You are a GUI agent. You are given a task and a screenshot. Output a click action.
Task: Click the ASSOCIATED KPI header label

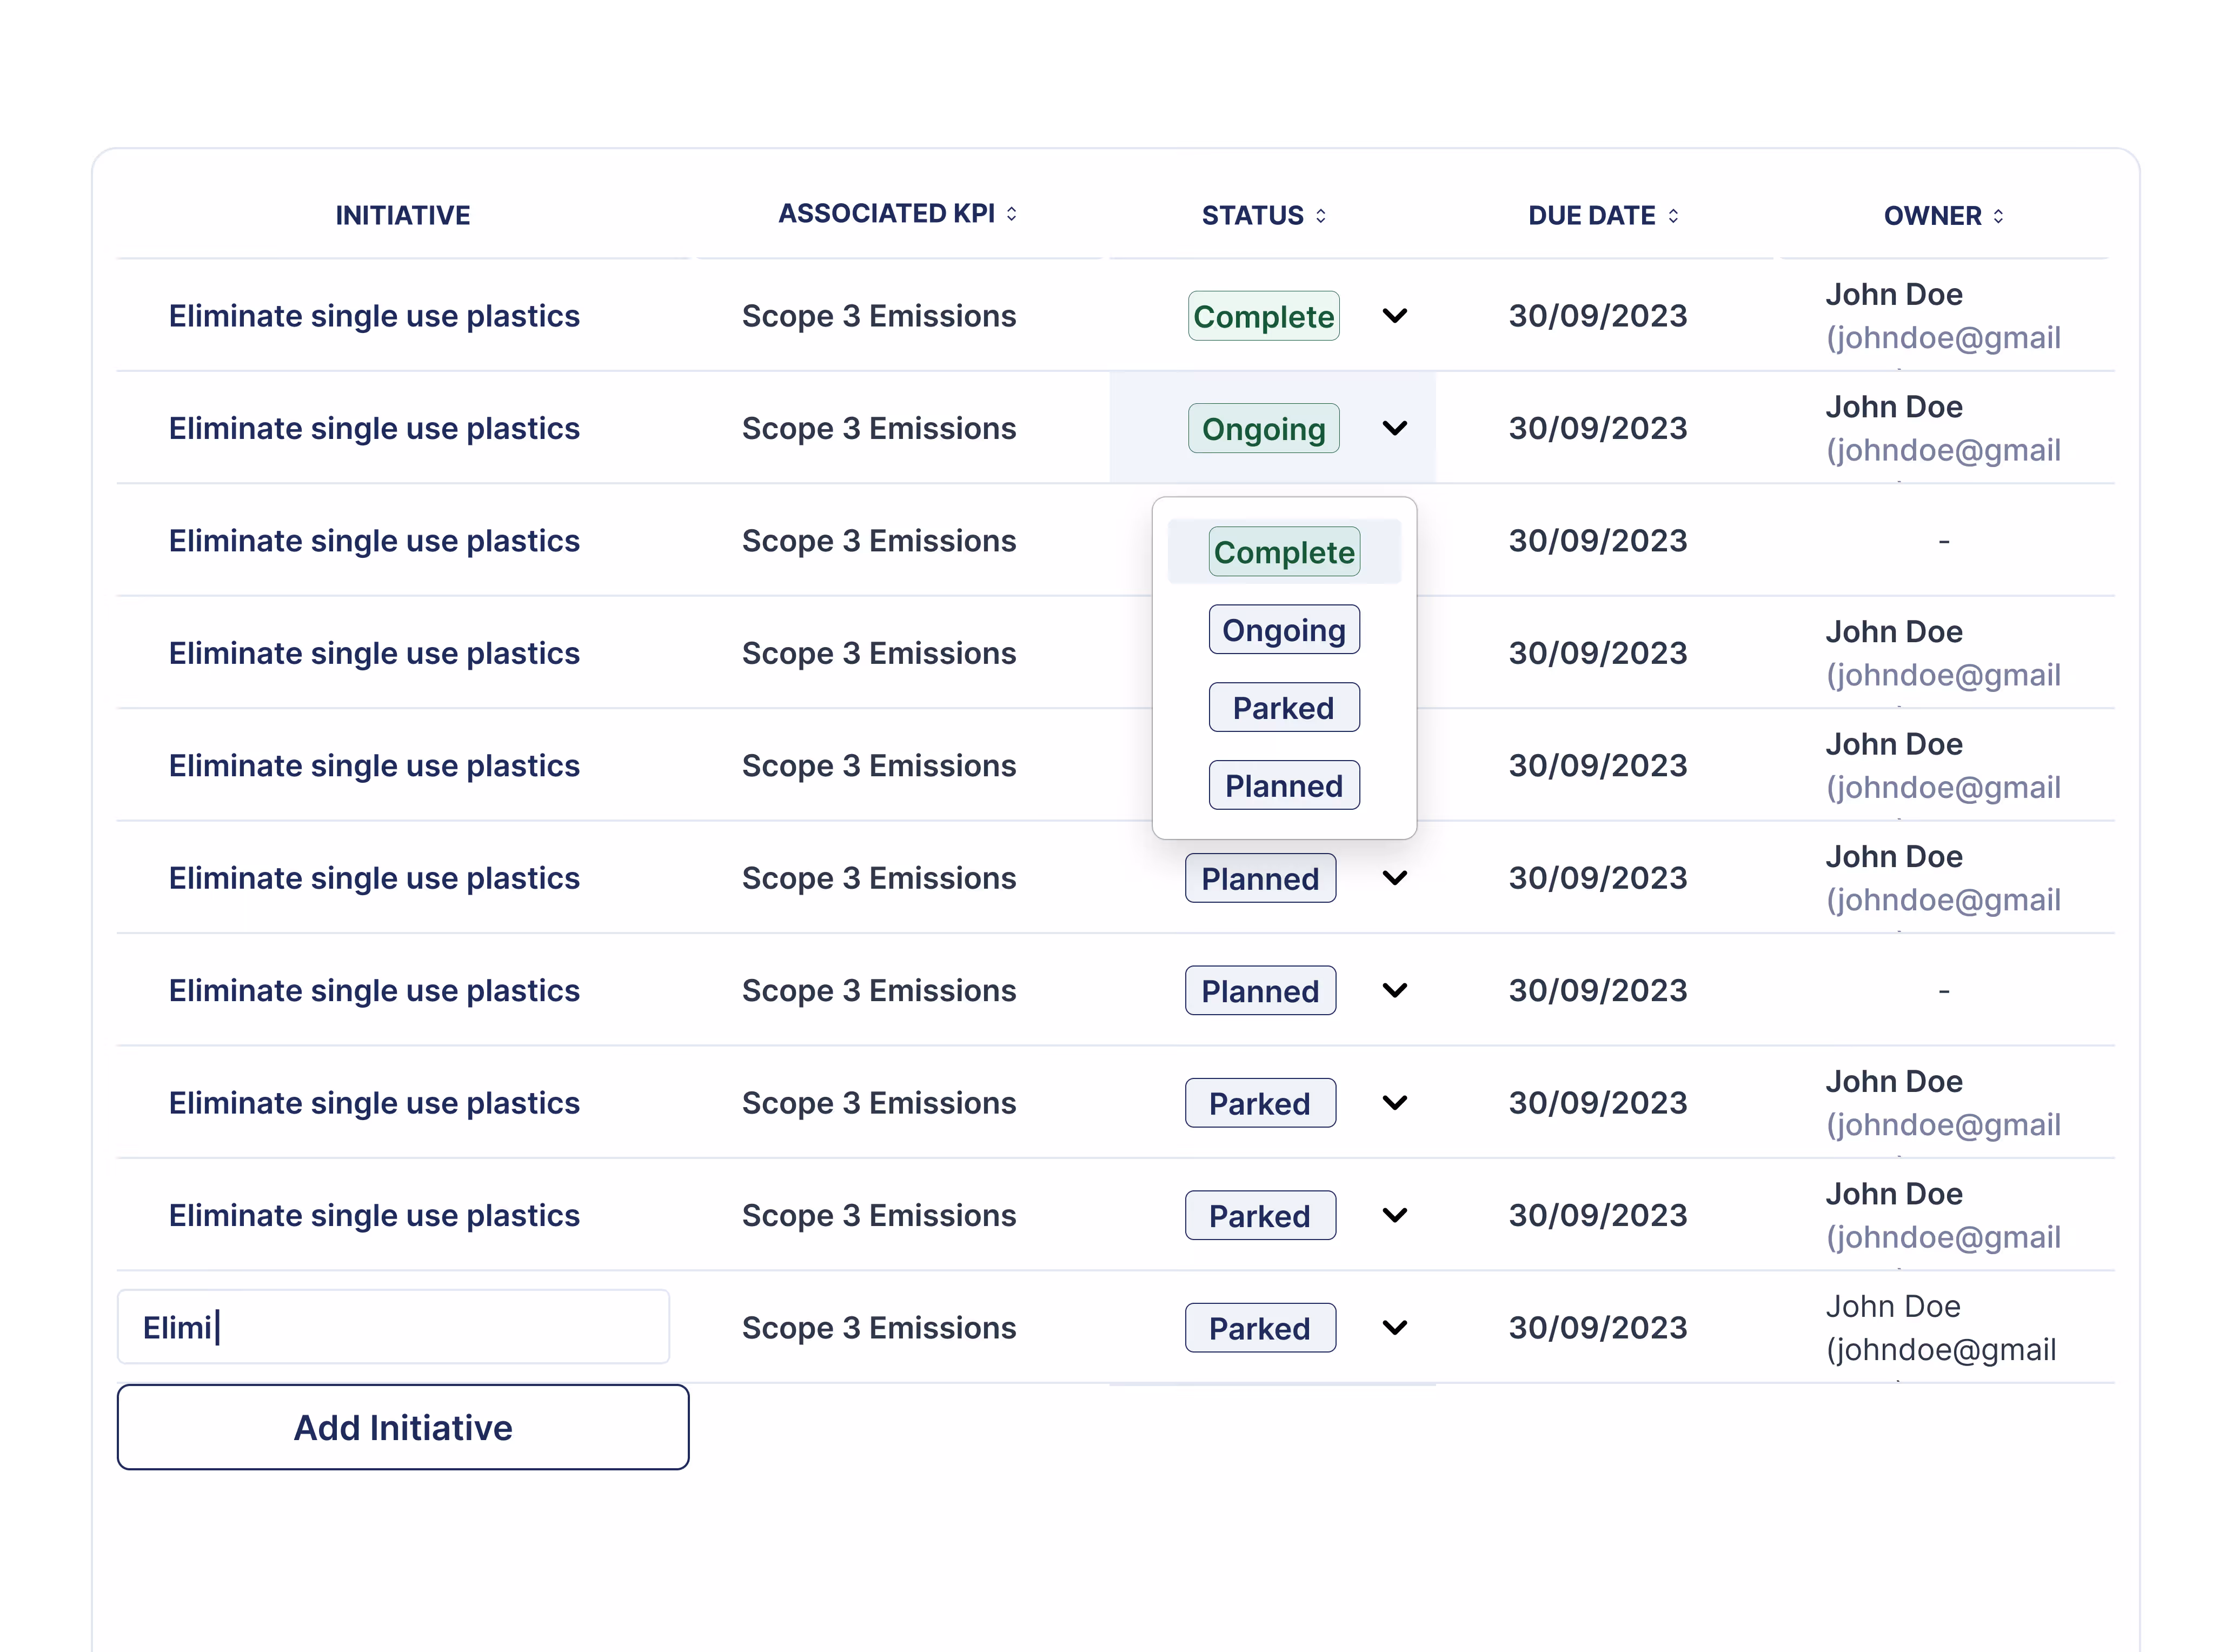tap(887, 214)
